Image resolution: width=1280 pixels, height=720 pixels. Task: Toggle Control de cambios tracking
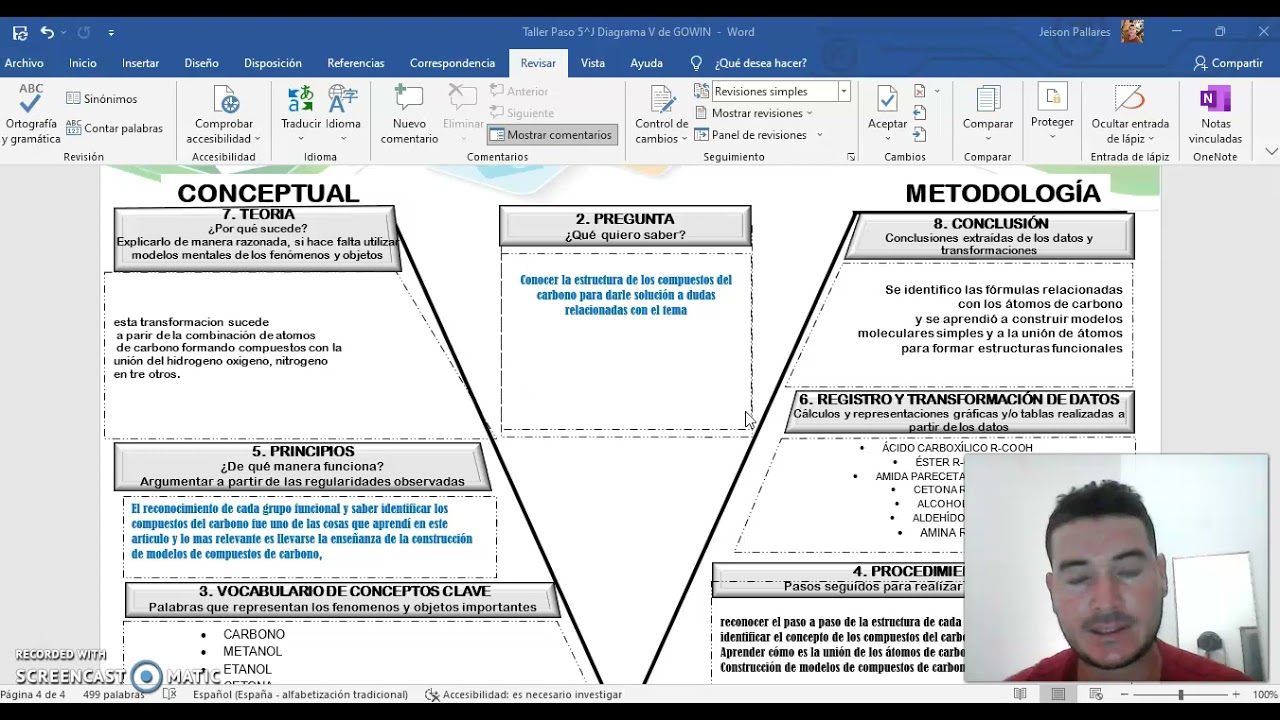pyautogui.click(x=661, y=115)
